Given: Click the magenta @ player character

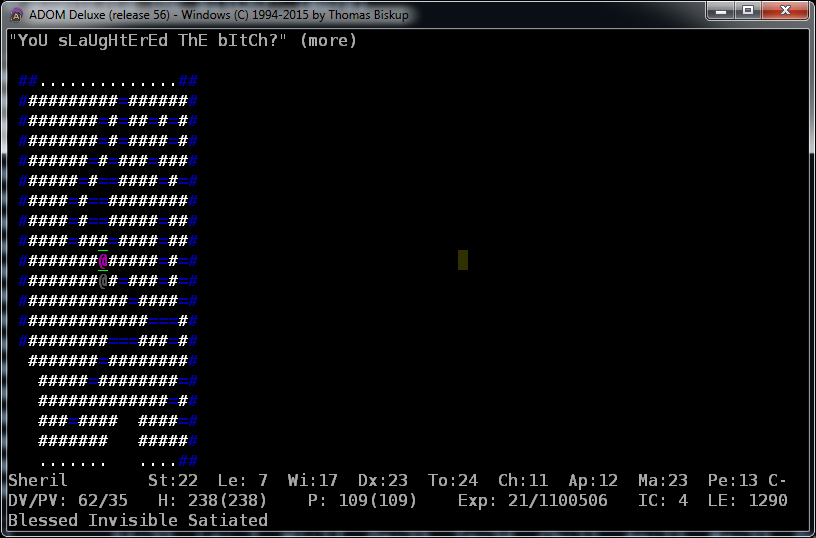Looking at the screenshot, I should click(103, 261).
